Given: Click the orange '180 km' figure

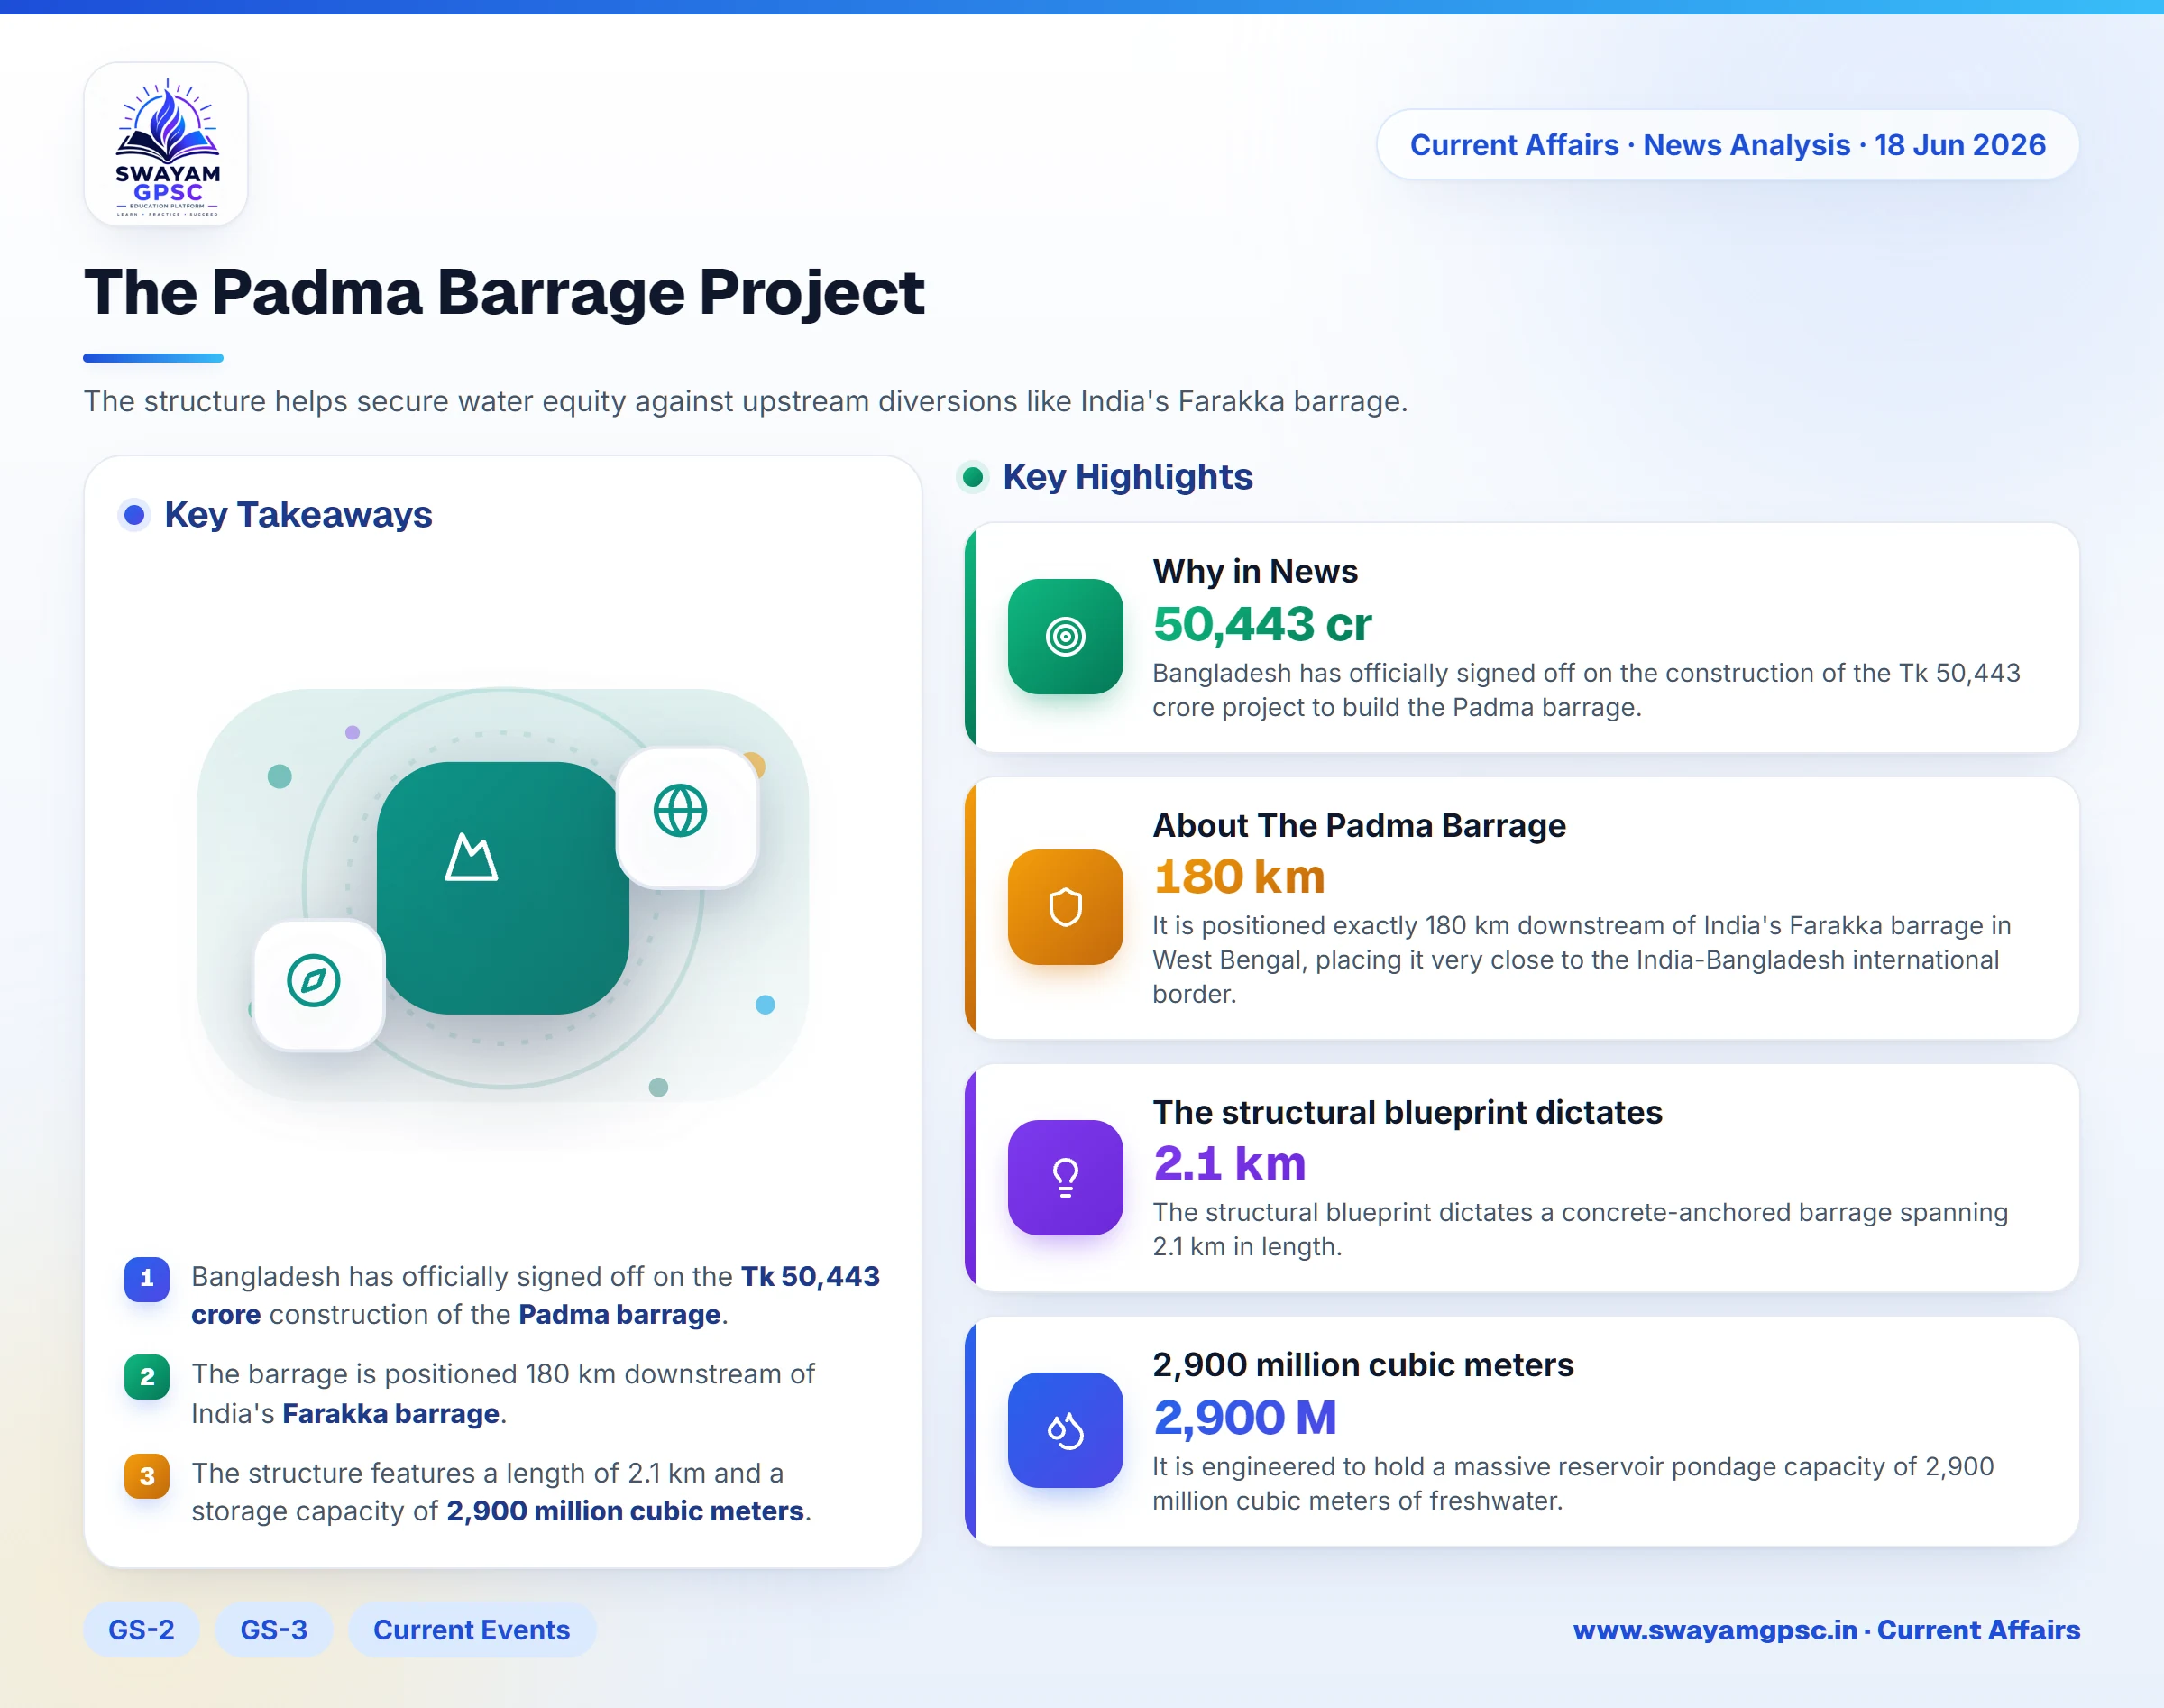Looking at the screenshot, I should coord(1239,877).
